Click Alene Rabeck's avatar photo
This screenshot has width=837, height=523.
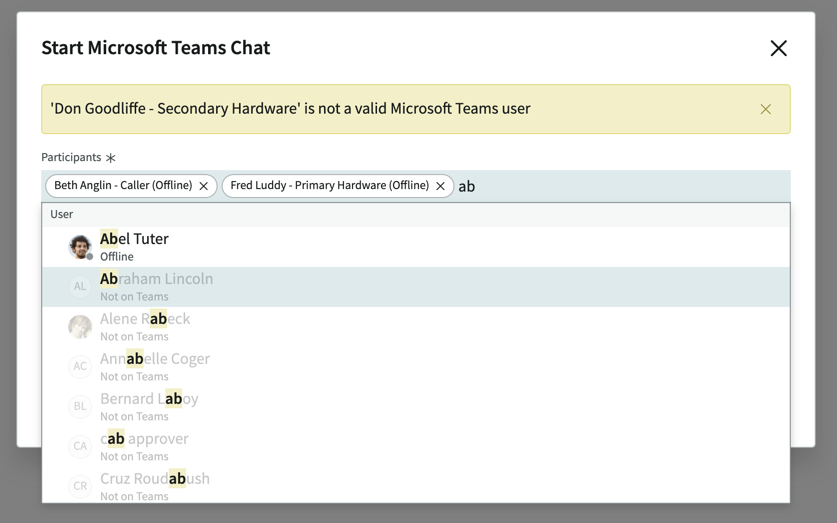pos(80,327)
